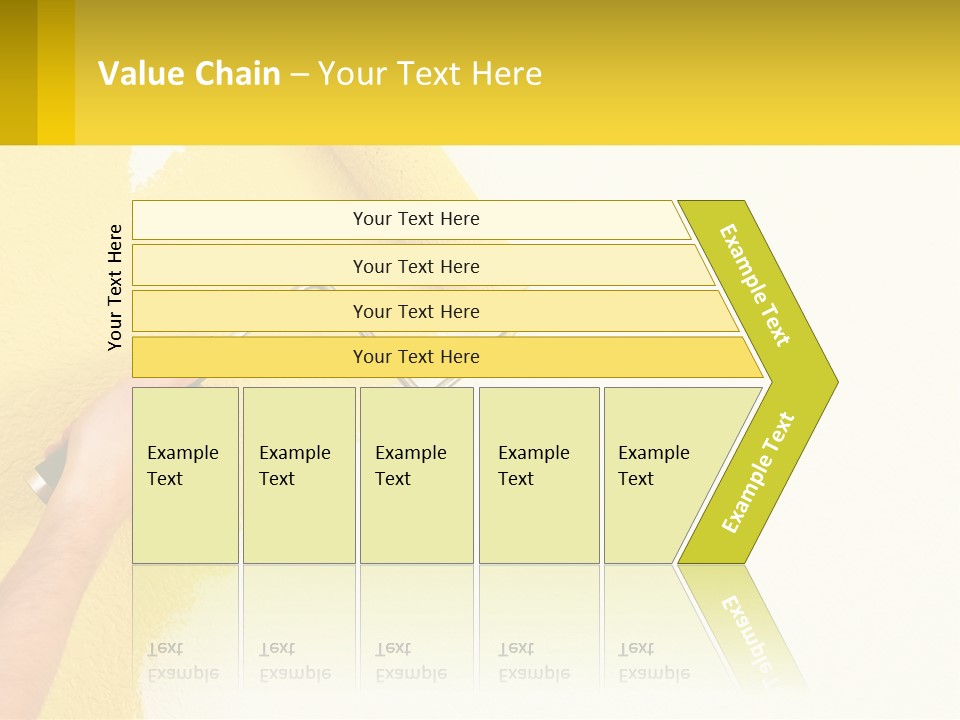Select the third "Your Text Here" bar
The image size is (960, 720).
(x=415, y=311)
